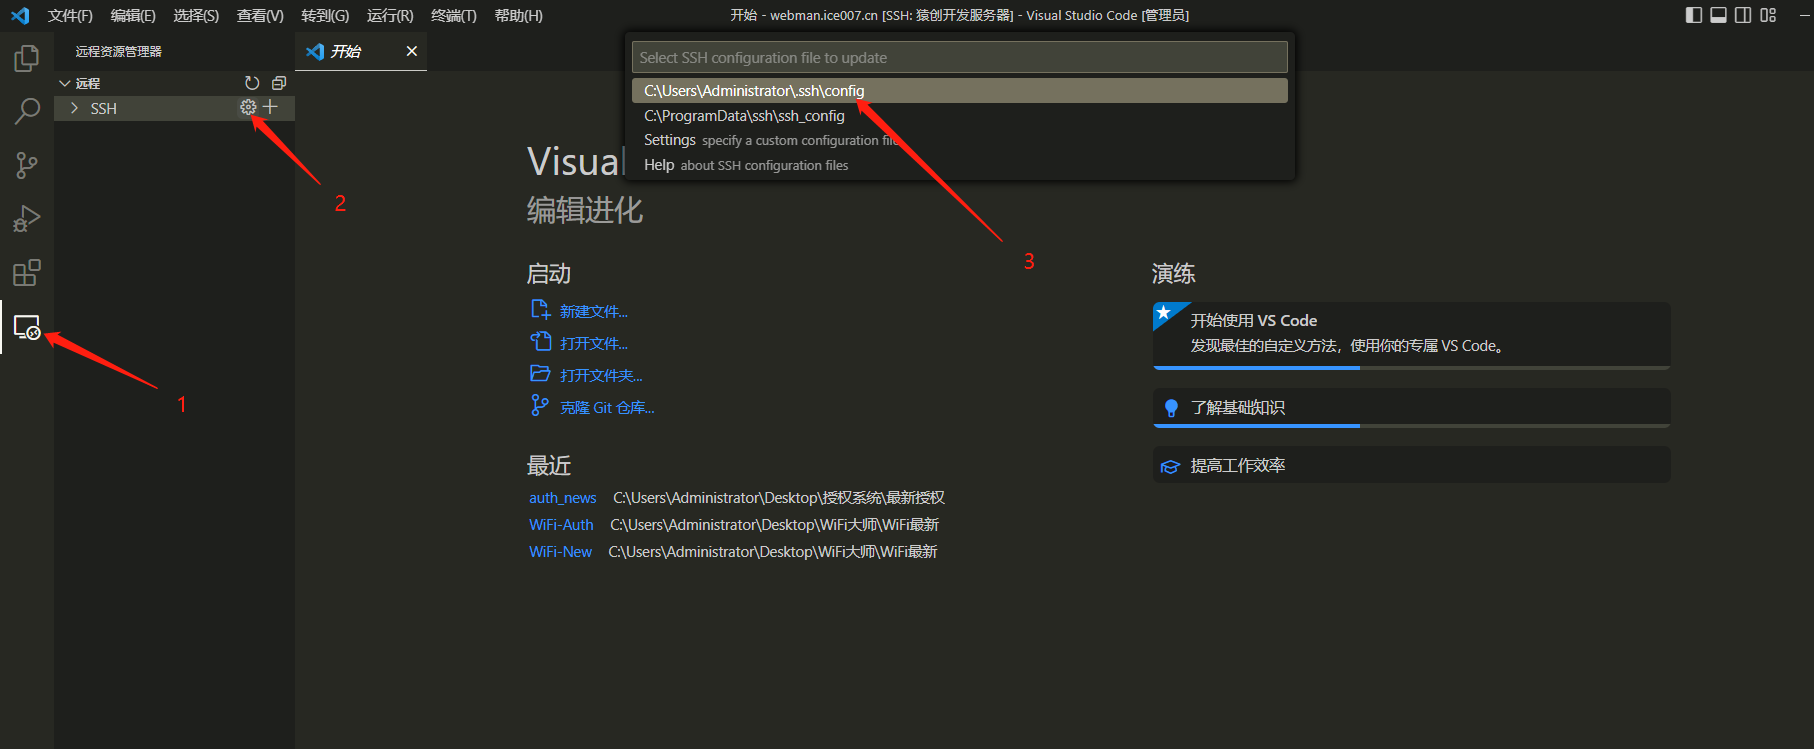The width and height of the screenshot is (1814, 749).
Task: Click the 打开文件 icon
Action: pyautogui.click(x=540, y=341)
